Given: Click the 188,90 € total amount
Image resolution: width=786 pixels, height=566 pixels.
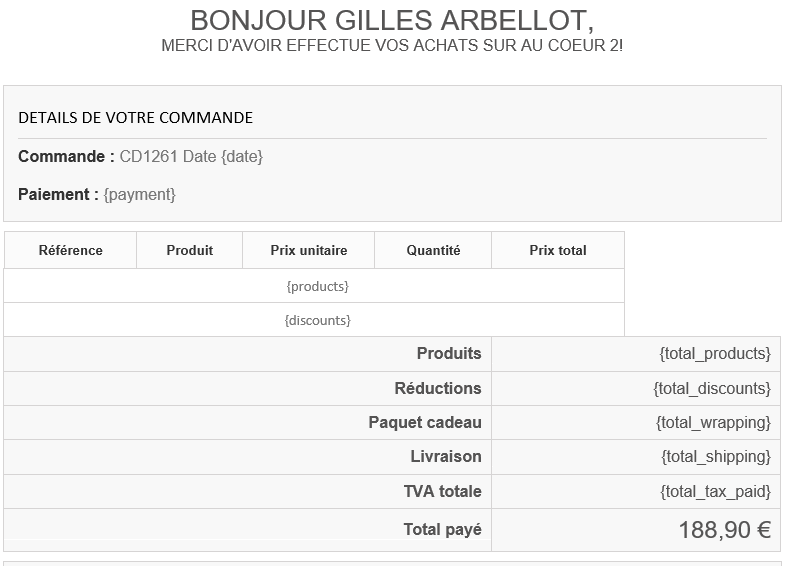Looking at the screenshot, I should (724, 530).
